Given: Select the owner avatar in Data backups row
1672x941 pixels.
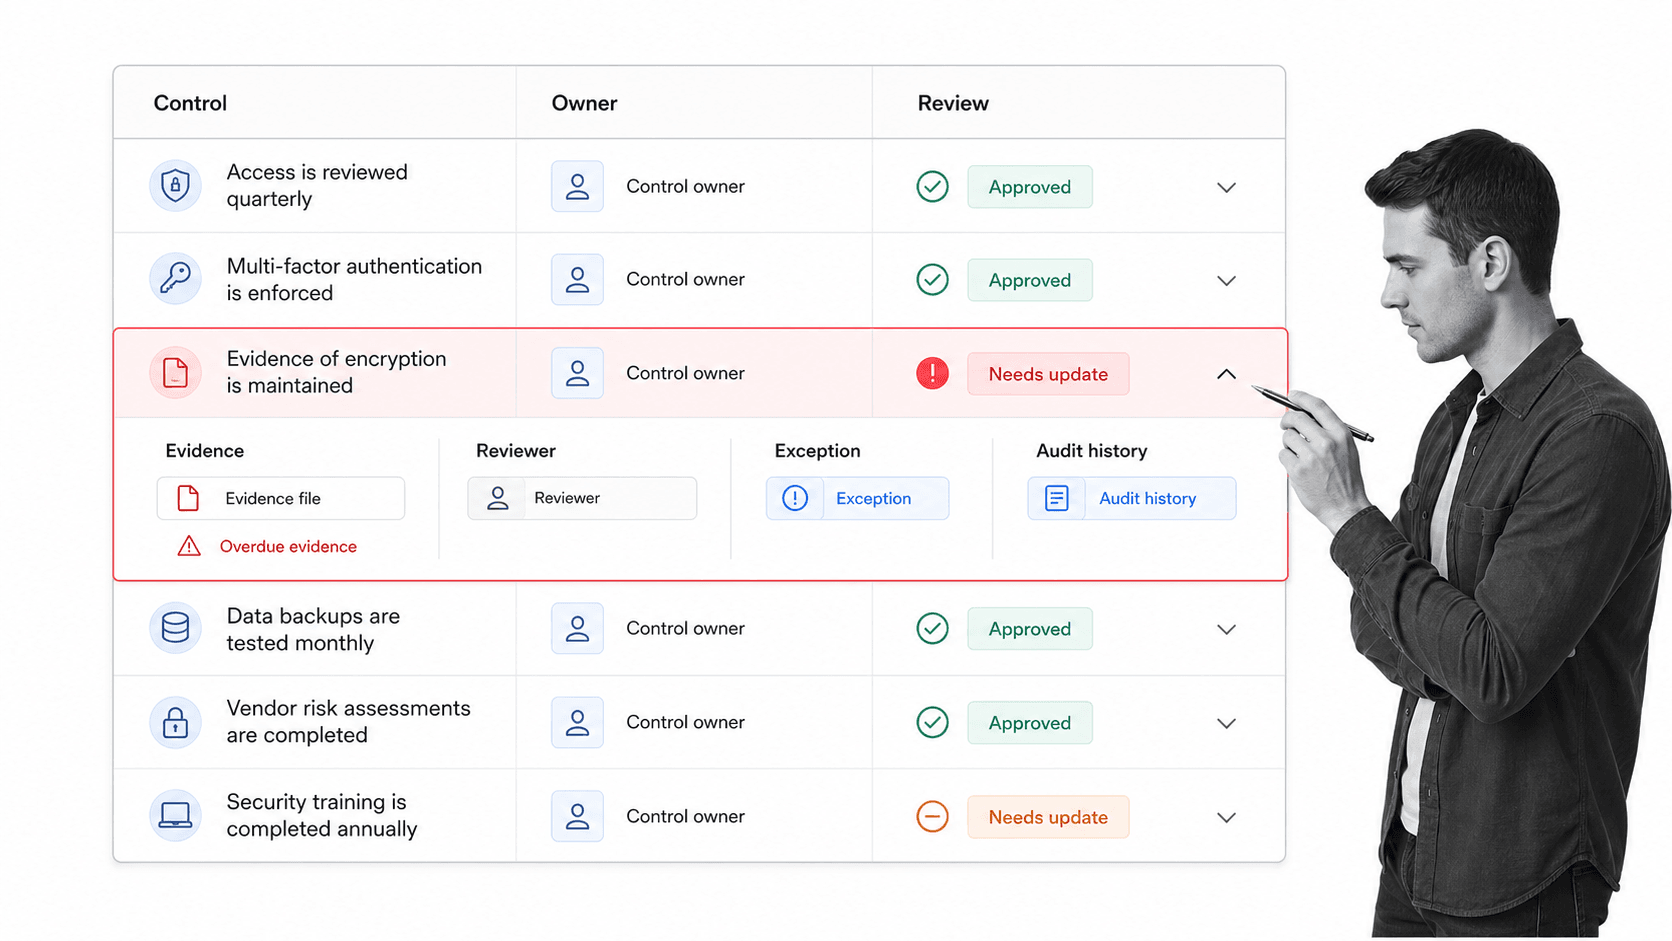Looking at the screenshot, I should tap(577, 628).
